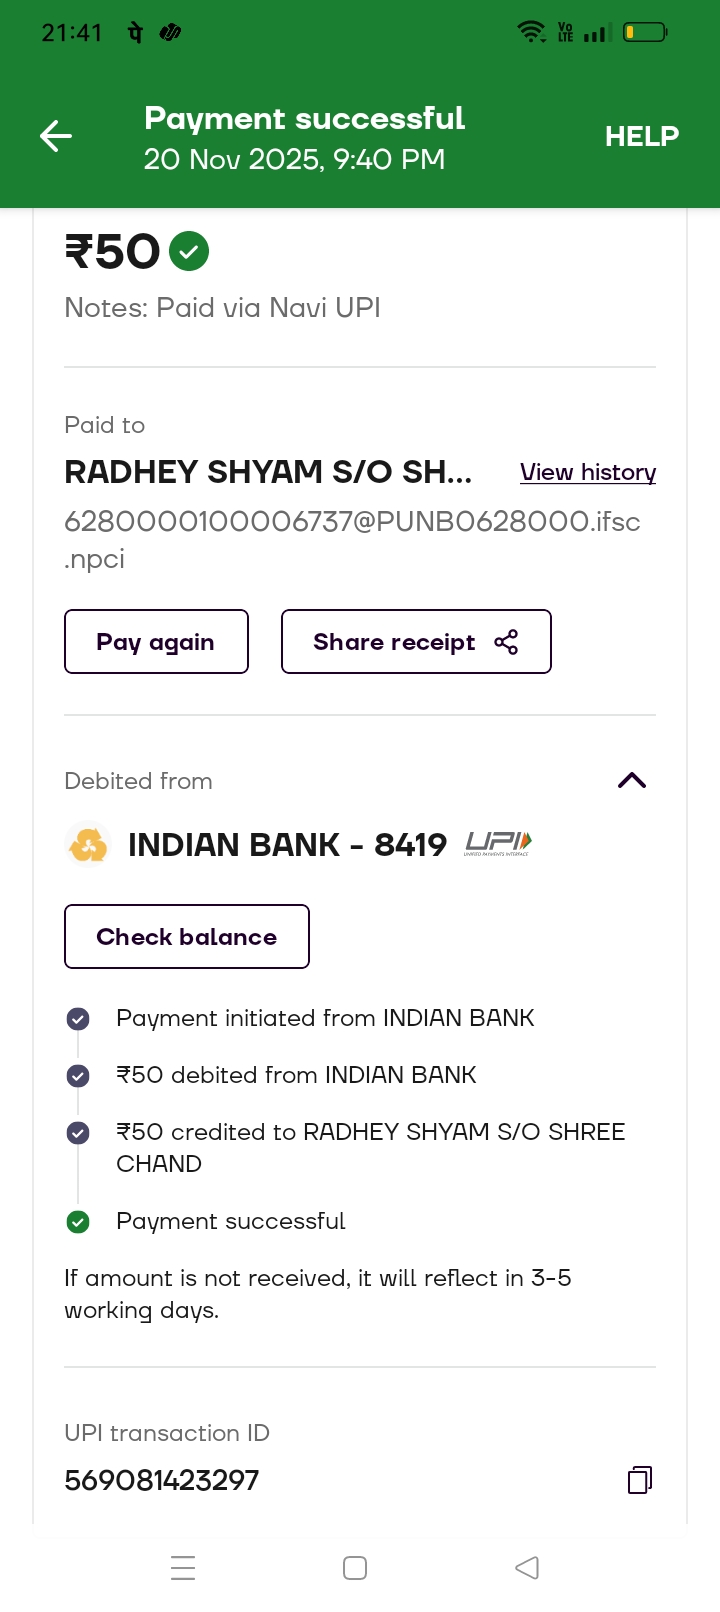
Task: Tap the back arrow icon
Action: [x=56, y=136]
